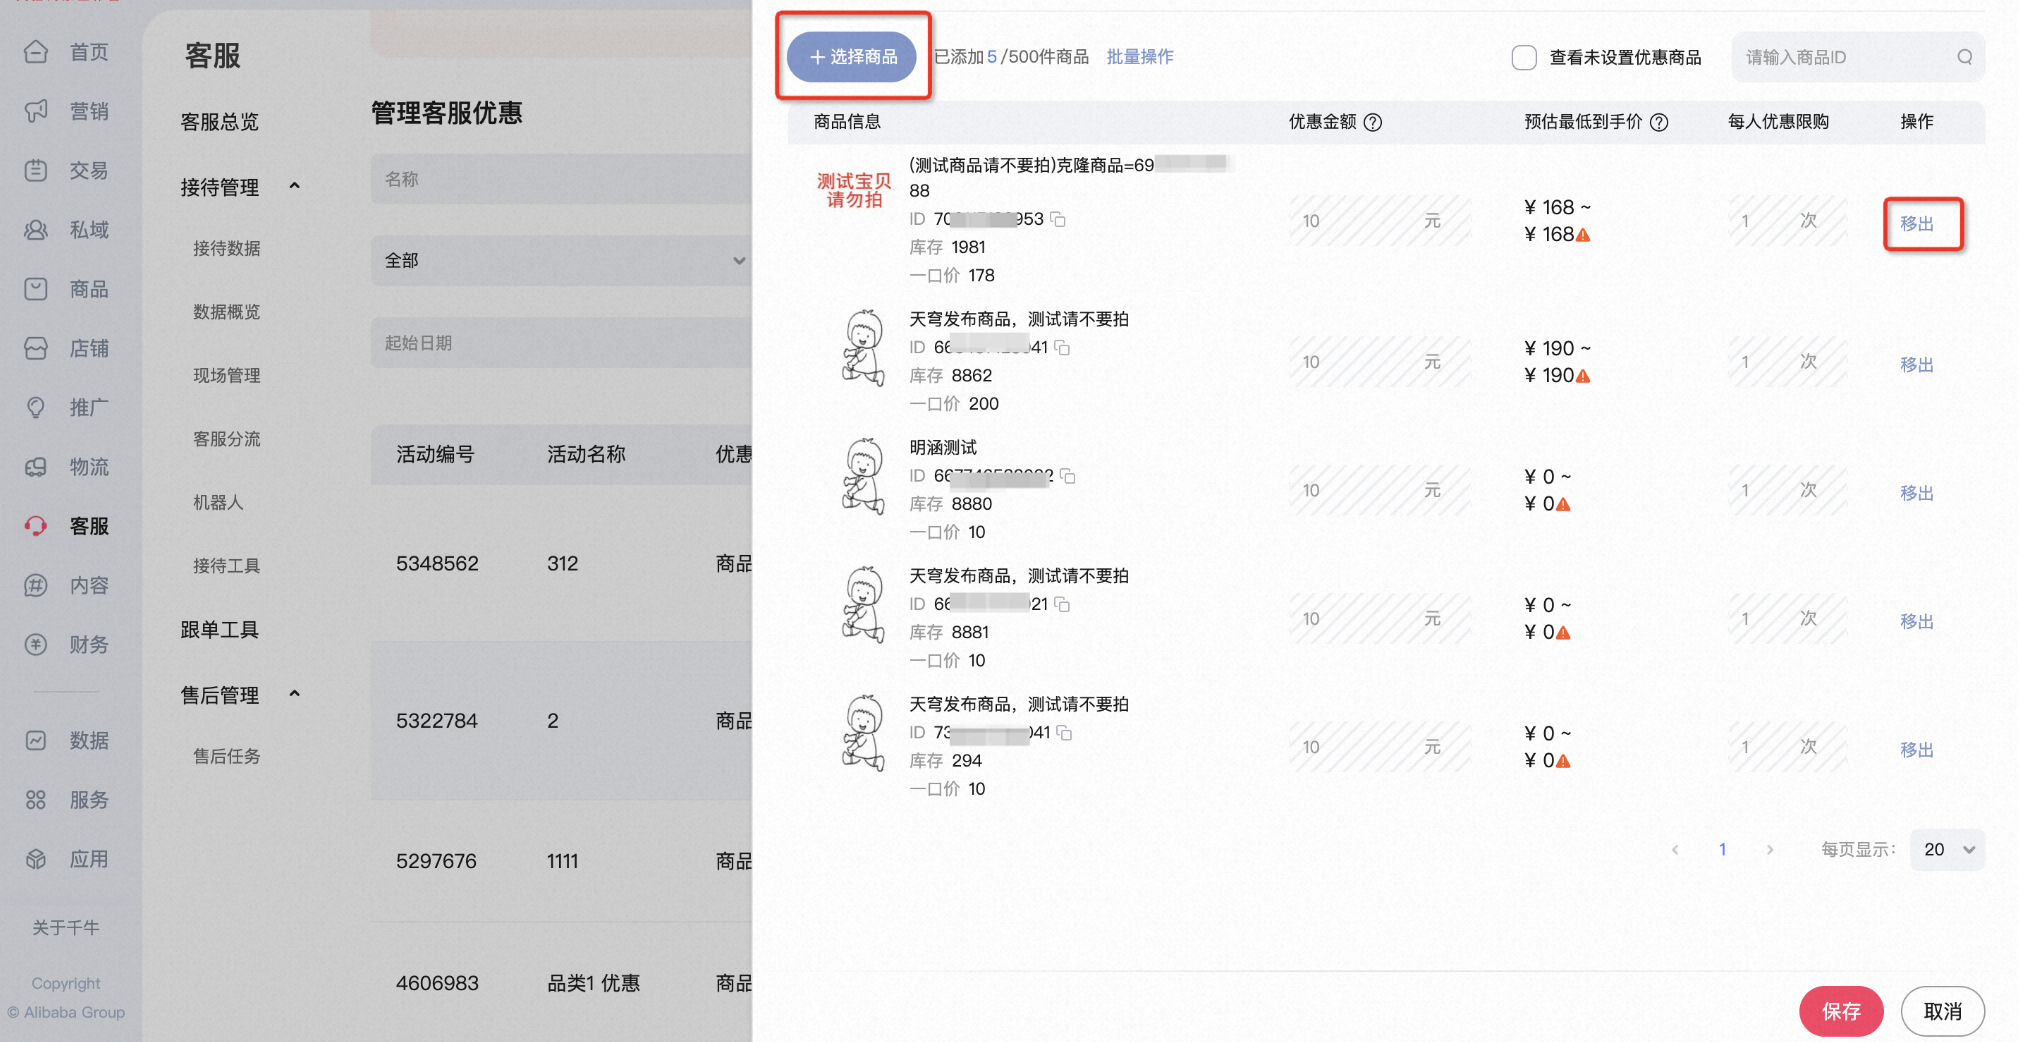Open the 全部 dropdown filter
Image resolution: width=2018 pixels, height=1042 pixels.
point(561,260)
